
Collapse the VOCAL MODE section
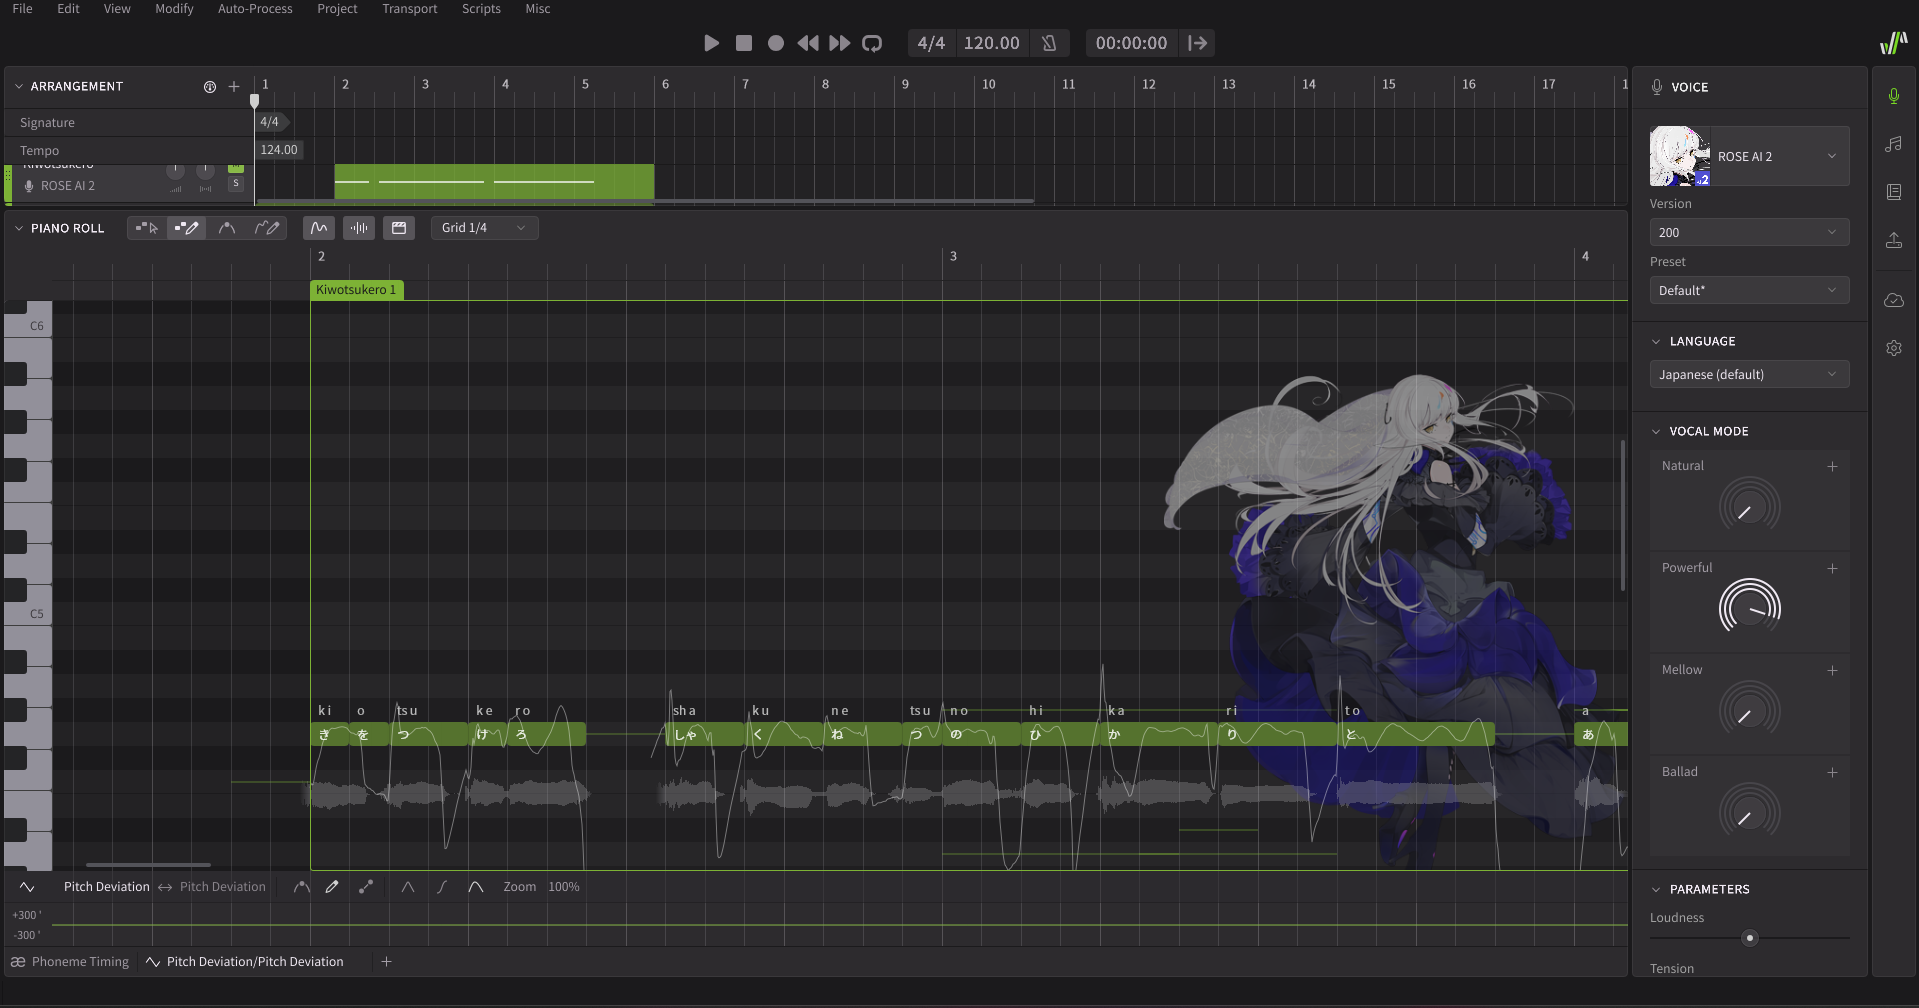pos(1656,431)
